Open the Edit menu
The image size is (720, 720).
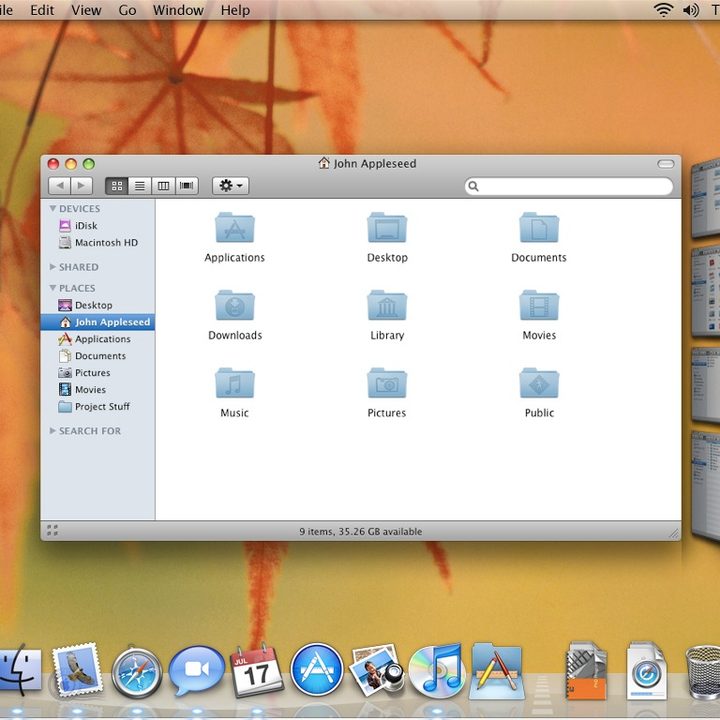[42, 10]
